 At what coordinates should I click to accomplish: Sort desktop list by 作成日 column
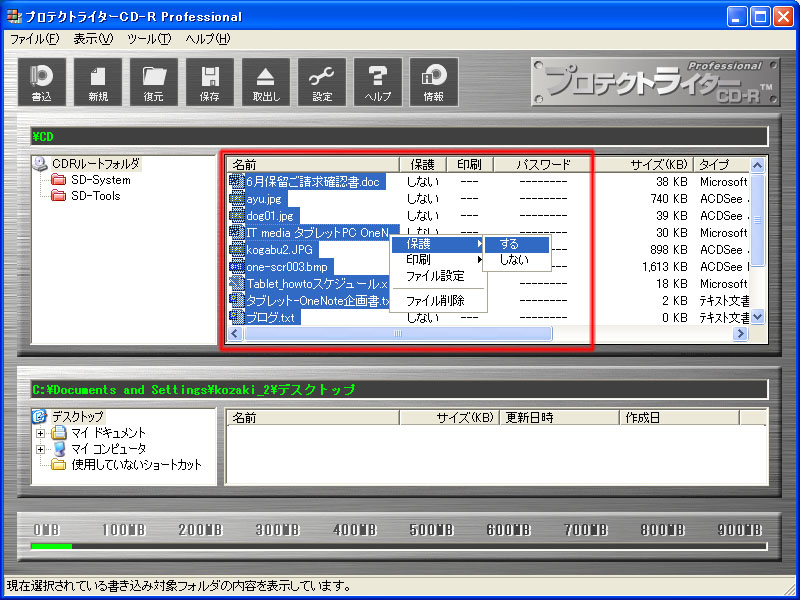pyautogui.click(x=680, y=418)
